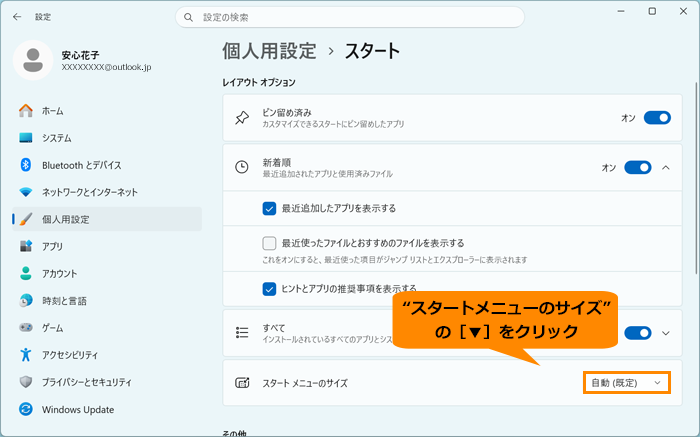This screenshot has width=700, height=437.
Task: Collapse the 新着順 section chevron
Action: point(666,167)
